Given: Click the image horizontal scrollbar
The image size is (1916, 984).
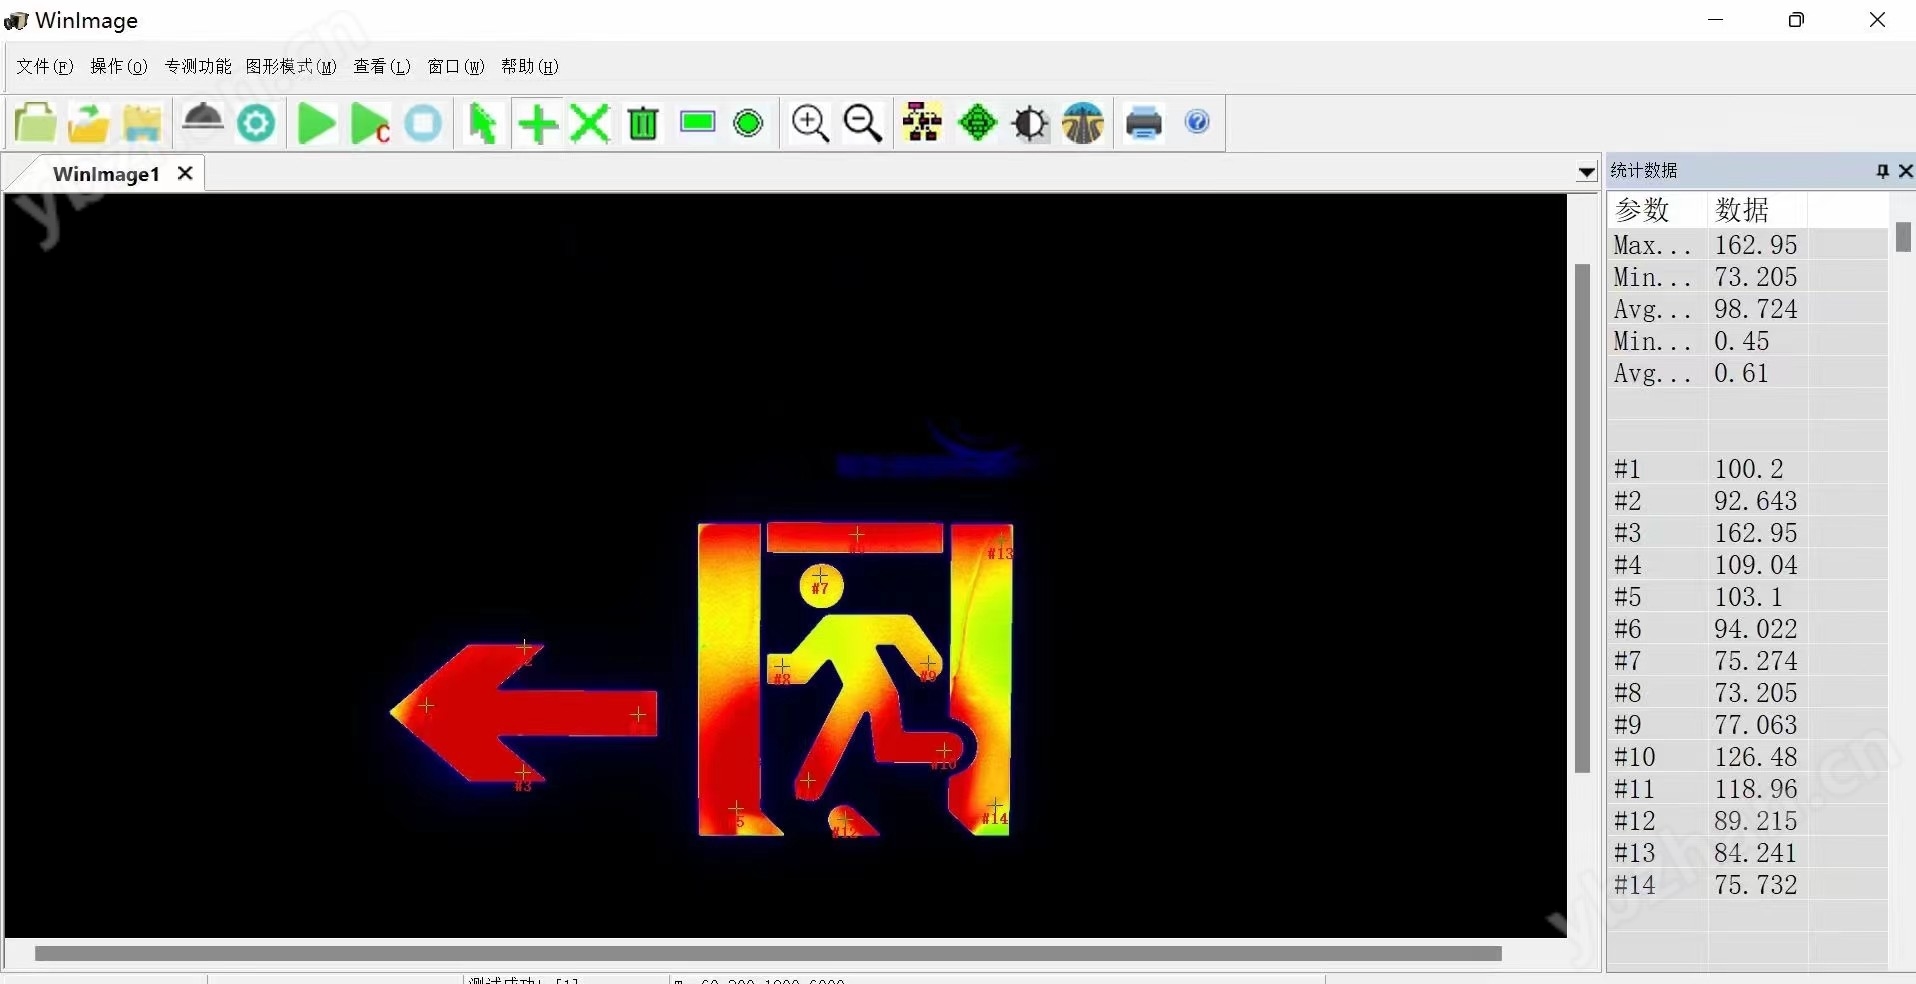Looking at the screenshot, I should pos(768,953).
